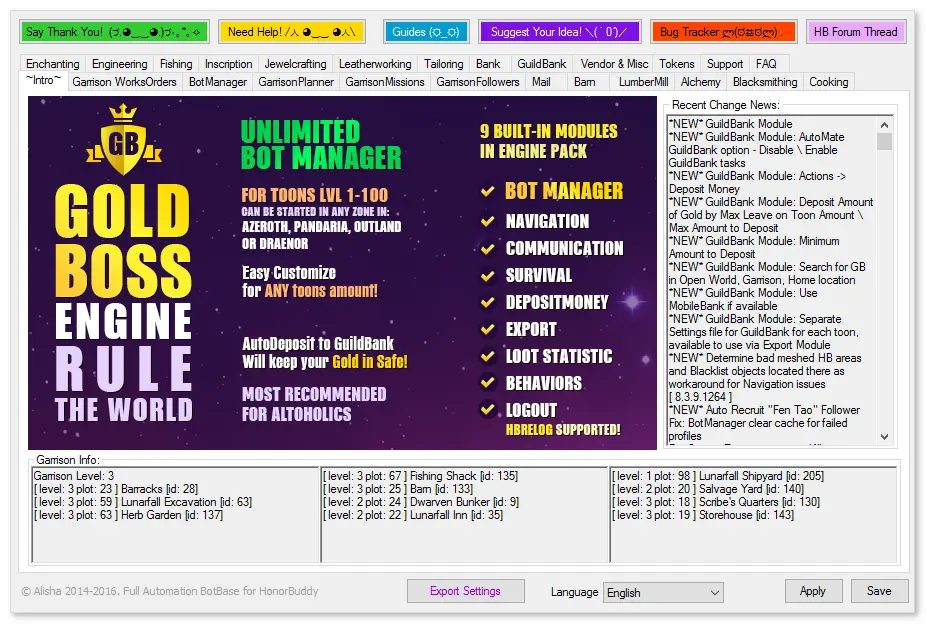
Task: Select the Storehouse [id: 143] entry
Action: point(703,515)
